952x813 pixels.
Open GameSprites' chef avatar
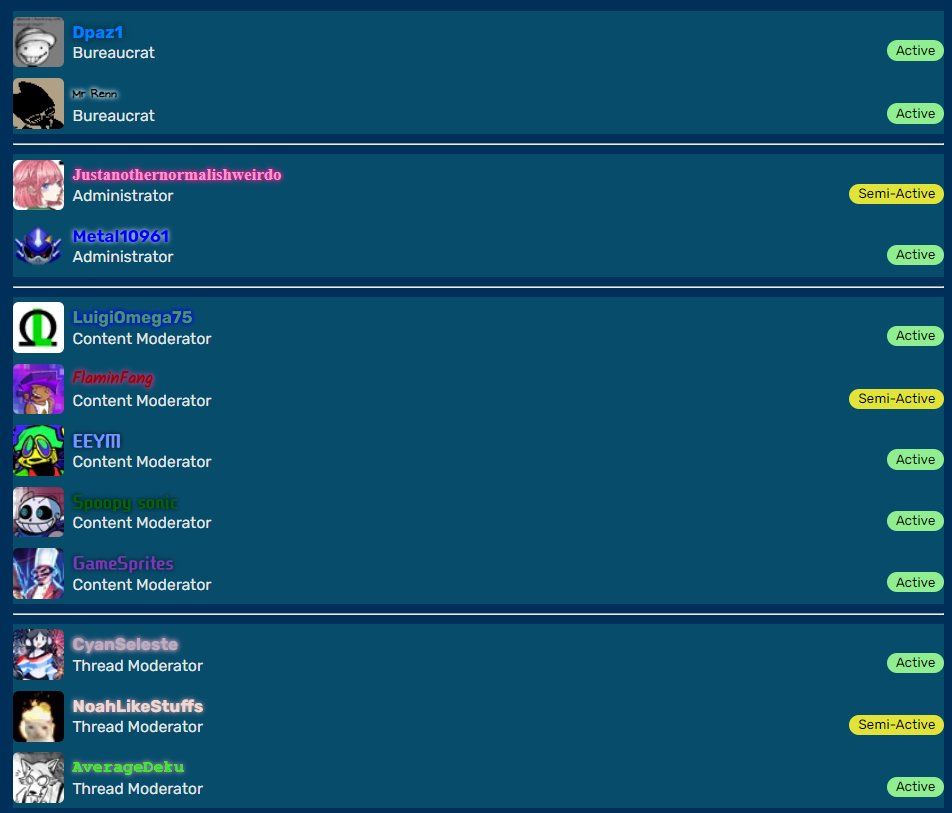point(38,574)
